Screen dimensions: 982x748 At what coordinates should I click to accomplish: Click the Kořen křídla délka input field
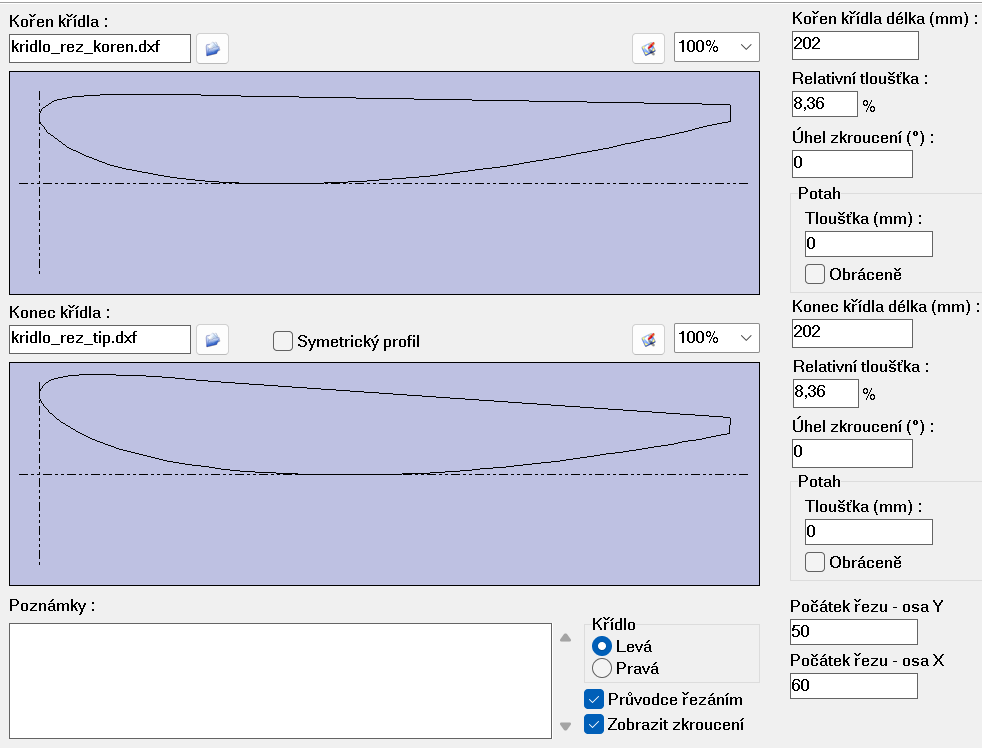pyautogui.click(x=854, y=45)
